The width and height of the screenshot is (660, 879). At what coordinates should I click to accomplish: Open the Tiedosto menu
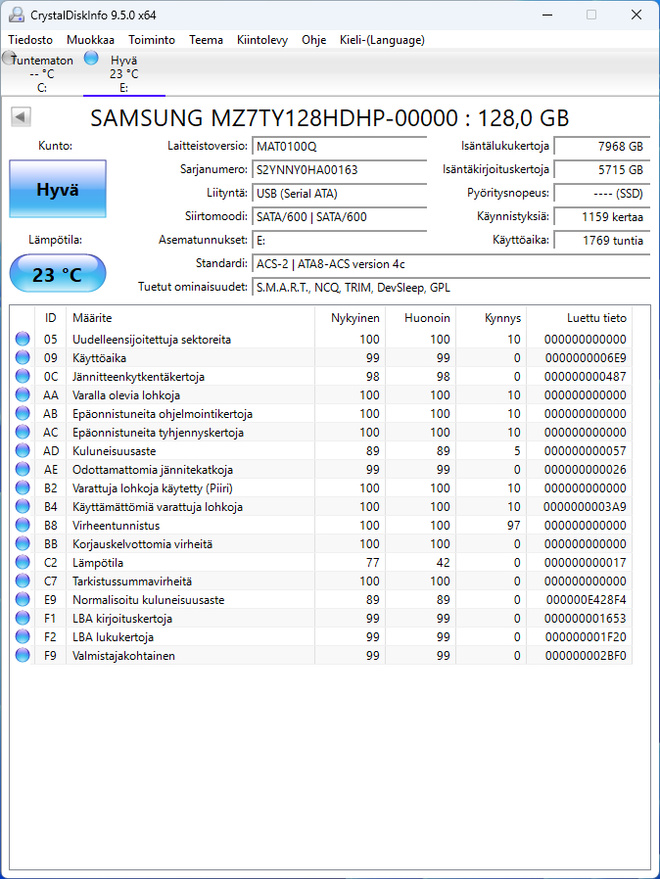click(30, 40)
